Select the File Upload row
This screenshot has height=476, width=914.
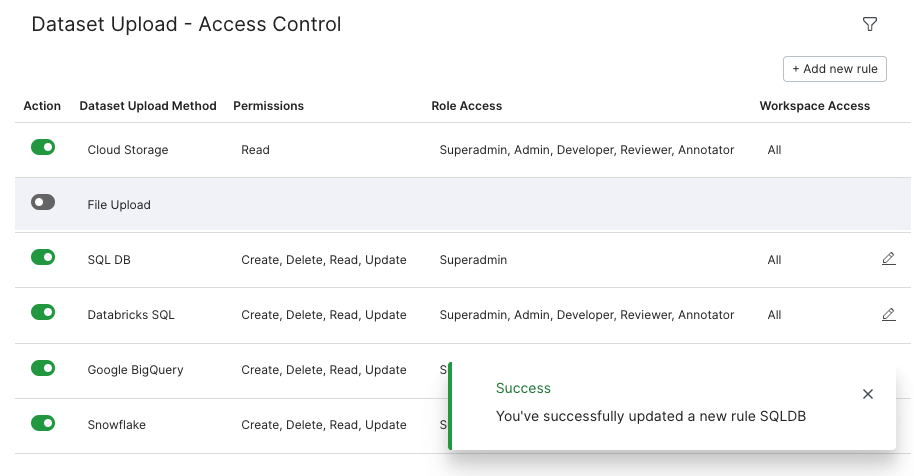click(x=463, y=204)
